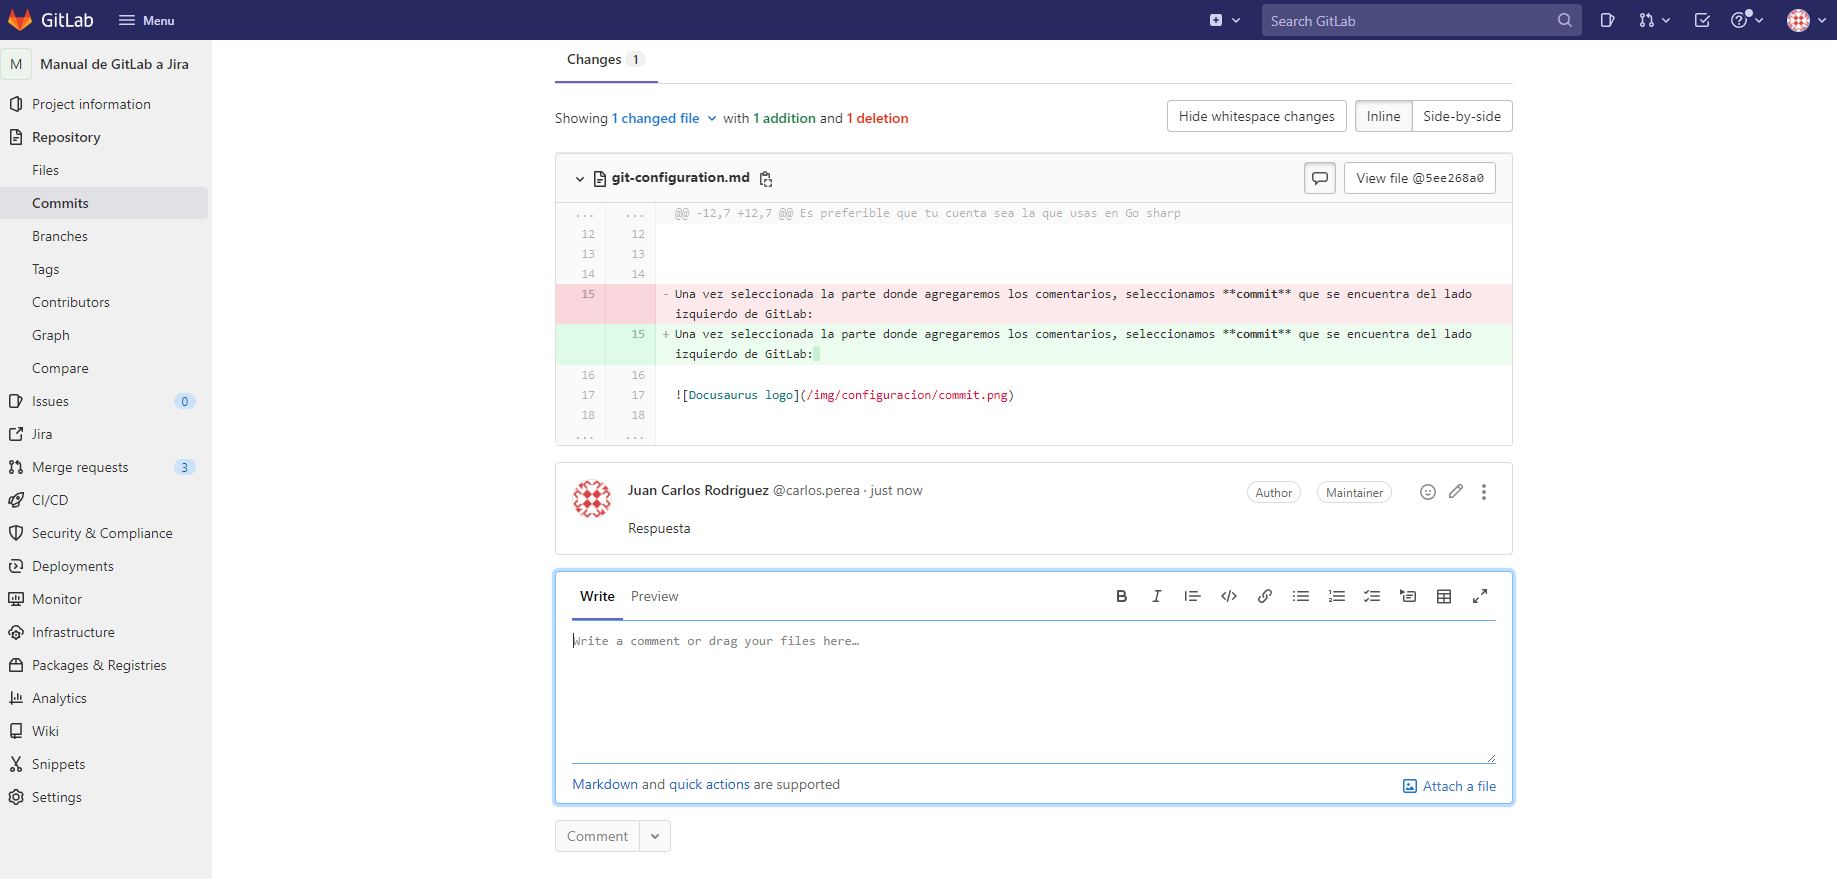Expand the 1 changed file dropdown
The width and height of the screenshot is (1837, 879).
click(x=664, y=118)
